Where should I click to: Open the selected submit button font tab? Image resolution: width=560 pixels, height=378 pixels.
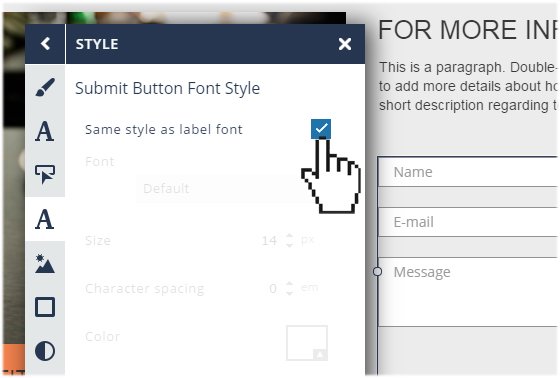(45, 219)
